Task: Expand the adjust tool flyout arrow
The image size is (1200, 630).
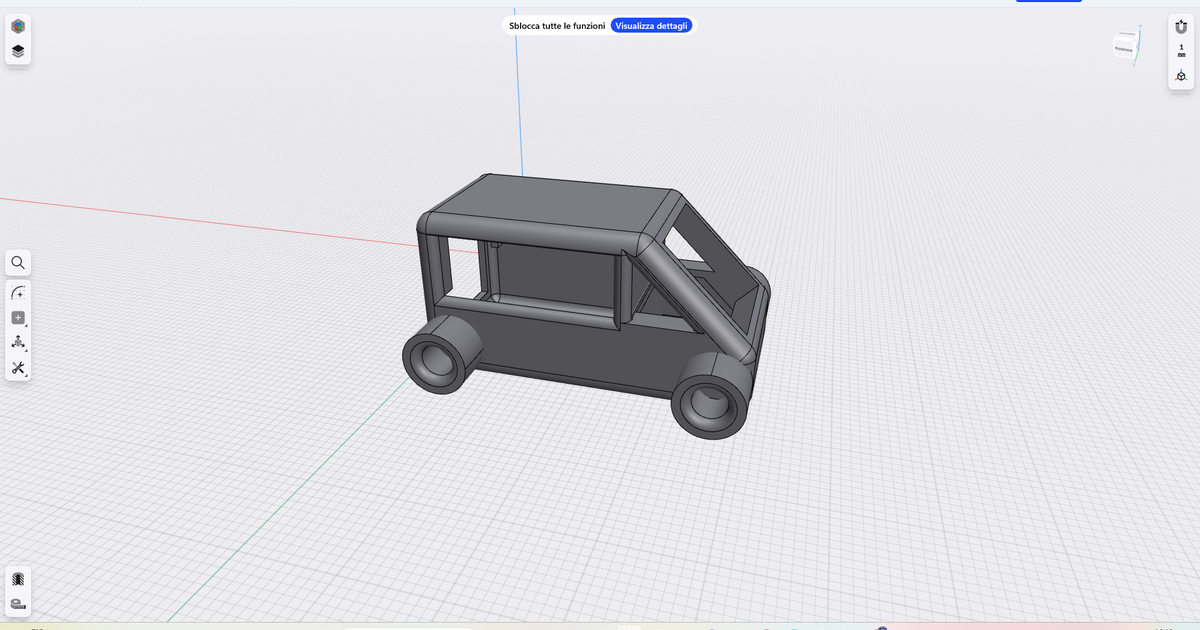Action: [x=26, y=377]
